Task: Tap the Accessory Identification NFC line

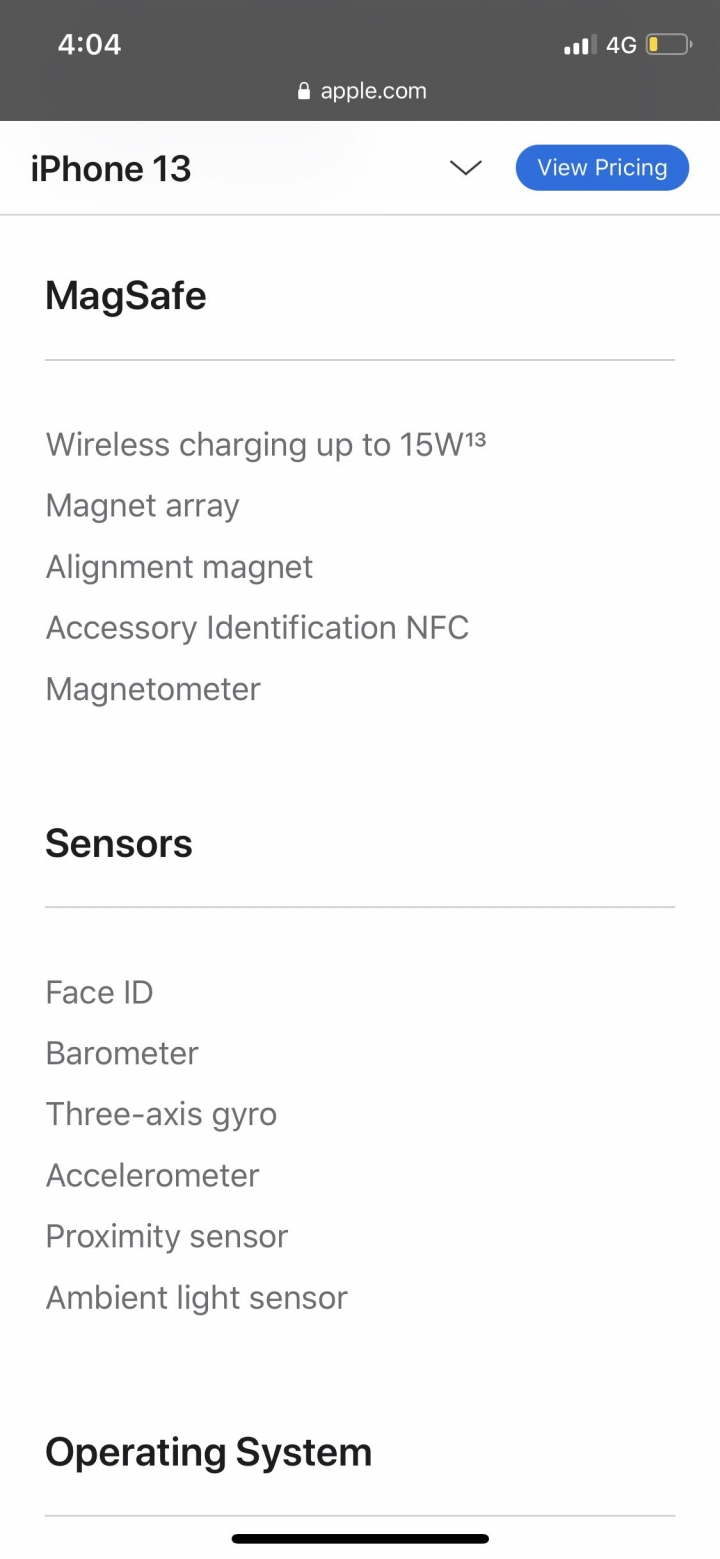Action: click(257, 628)
